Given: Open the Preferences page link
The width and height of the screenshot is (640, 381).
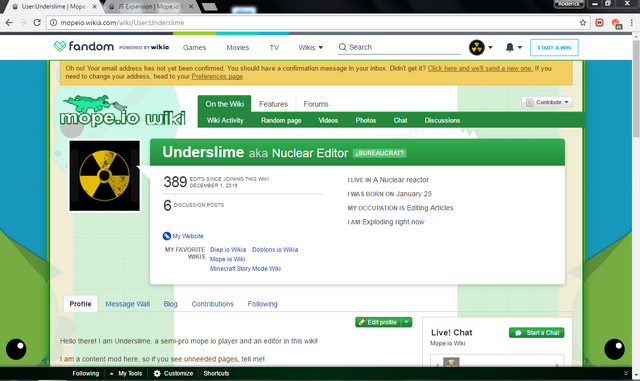Looking at the screenshot, I should [x=217, y=76].
